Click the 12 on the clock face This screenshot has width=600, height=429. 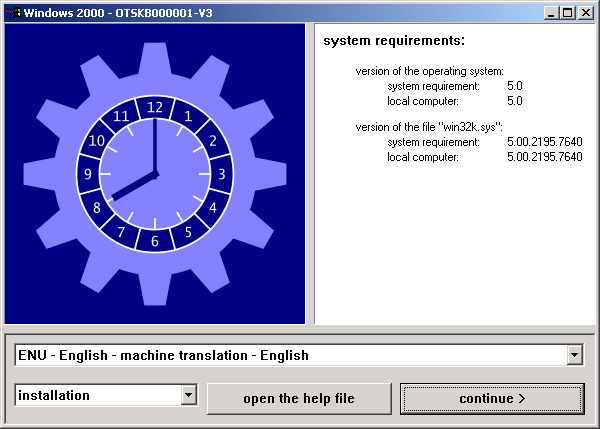point(155,107)
